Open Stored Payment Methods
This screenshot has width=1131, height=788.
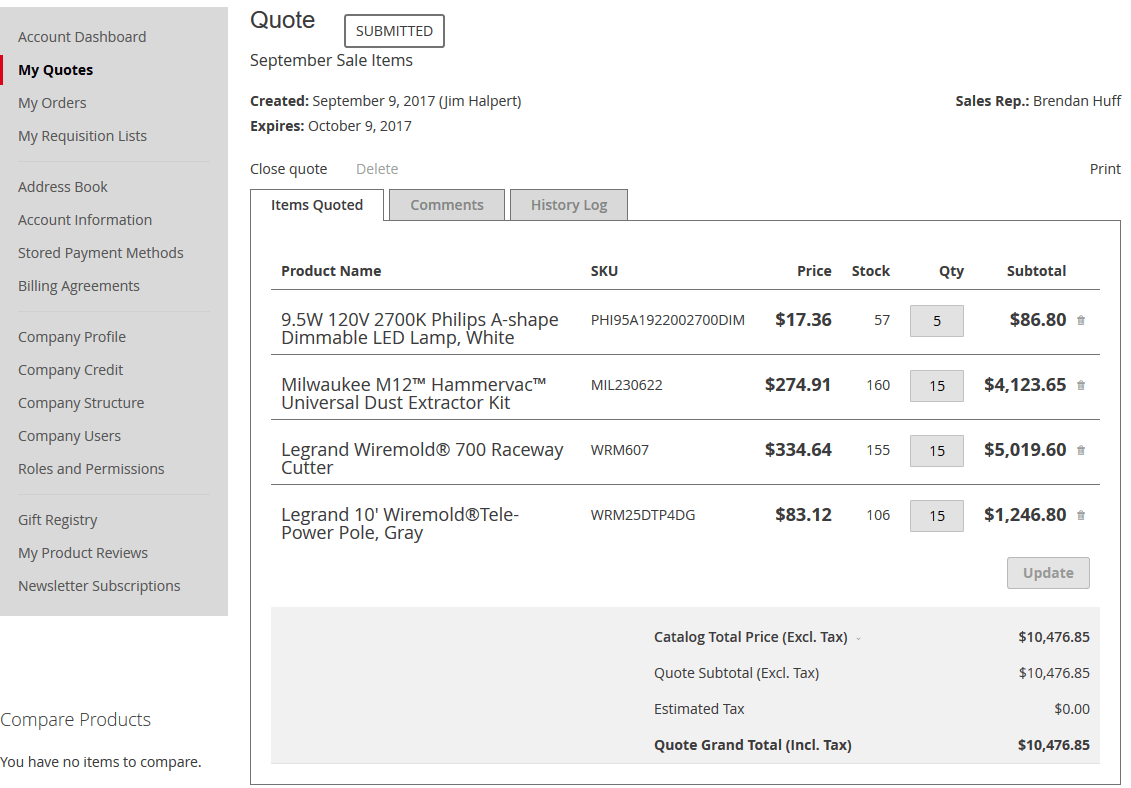[x=101, y=253]
